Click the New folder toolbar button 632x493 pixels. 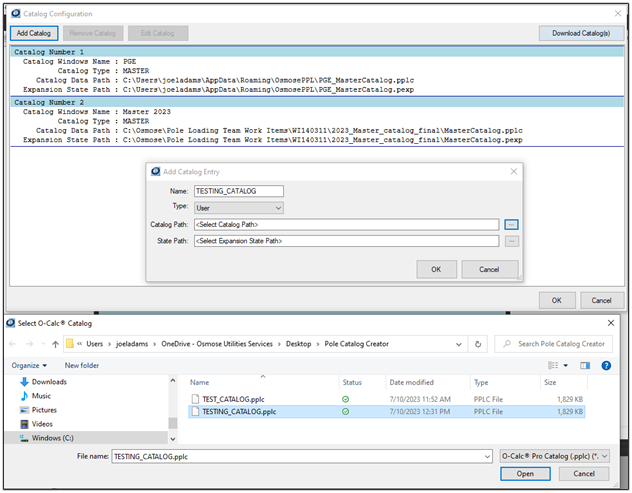82,366
